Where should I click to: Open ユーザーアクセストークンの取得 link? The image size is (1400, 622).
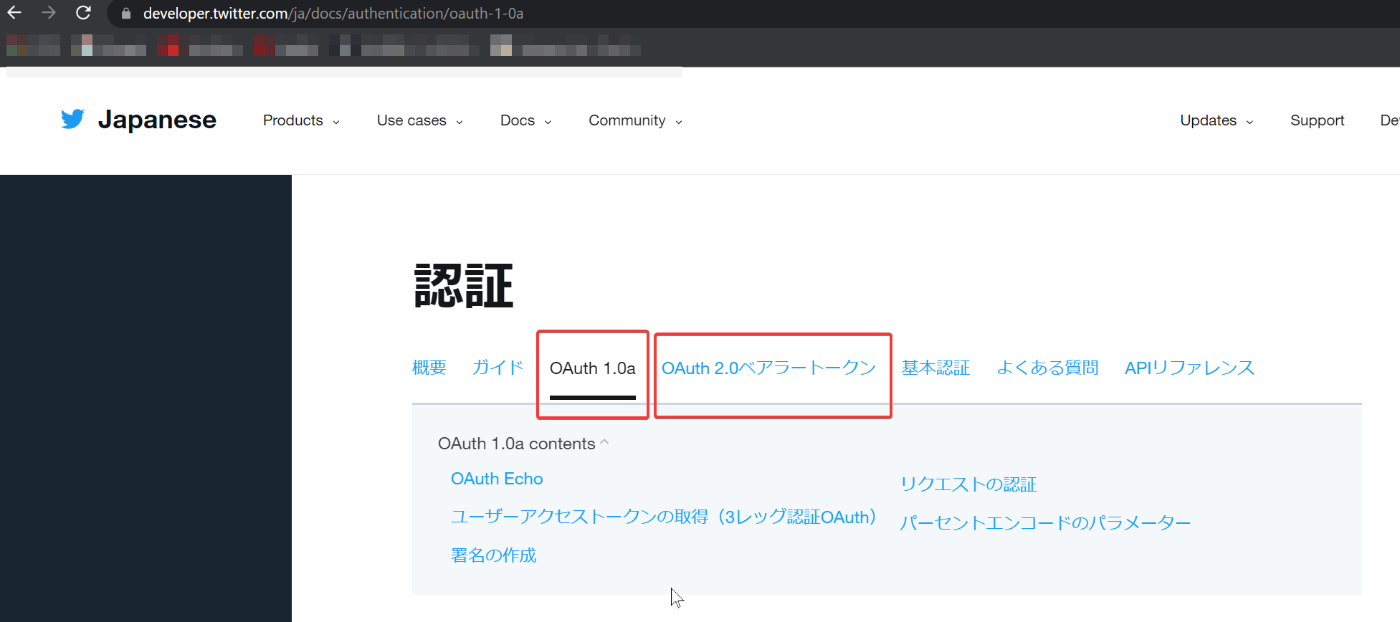click(x=664, y=517)
